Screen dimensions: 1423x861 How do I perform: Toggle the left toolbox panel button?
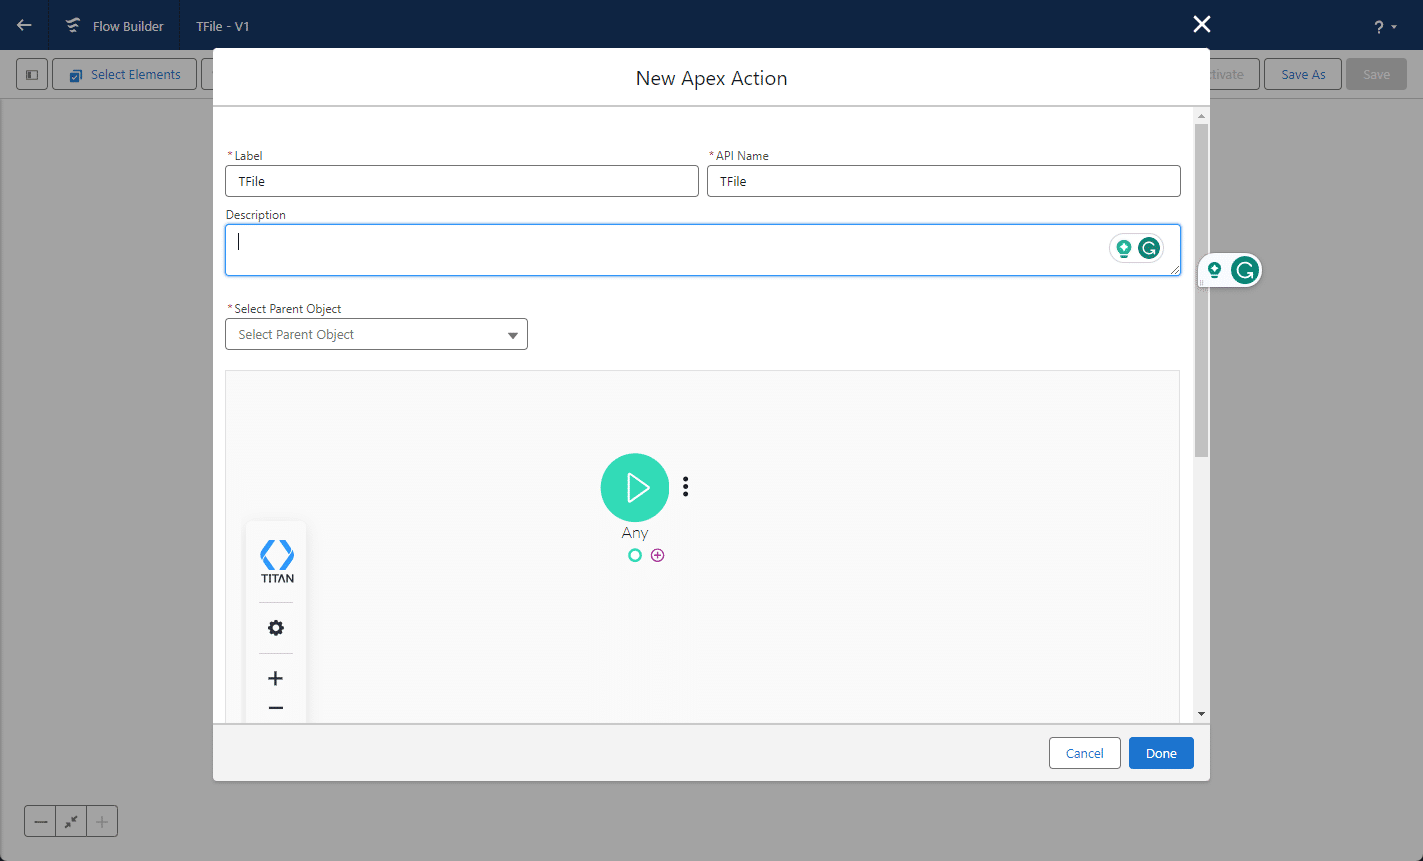32,74
